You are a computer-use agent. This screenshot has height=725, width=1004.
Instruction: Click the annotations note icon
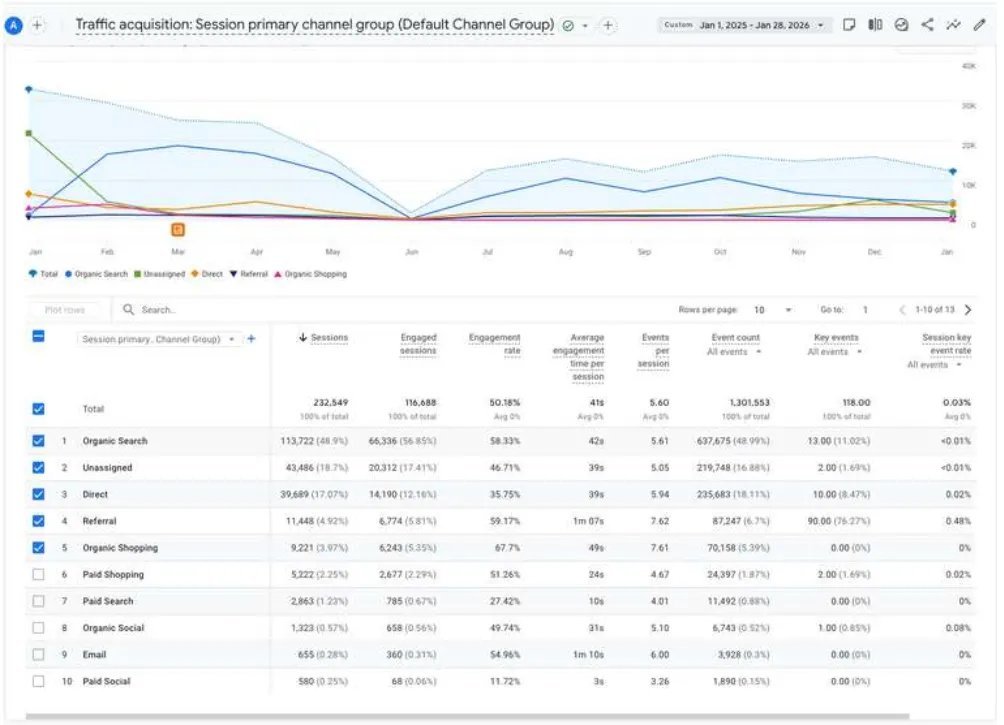pos(849,25)
